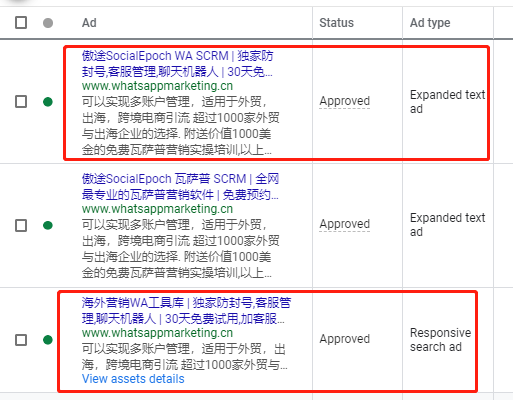
Task: Click green status dot of 瓦萨普 SCRM ad
Action: [48, 225]
